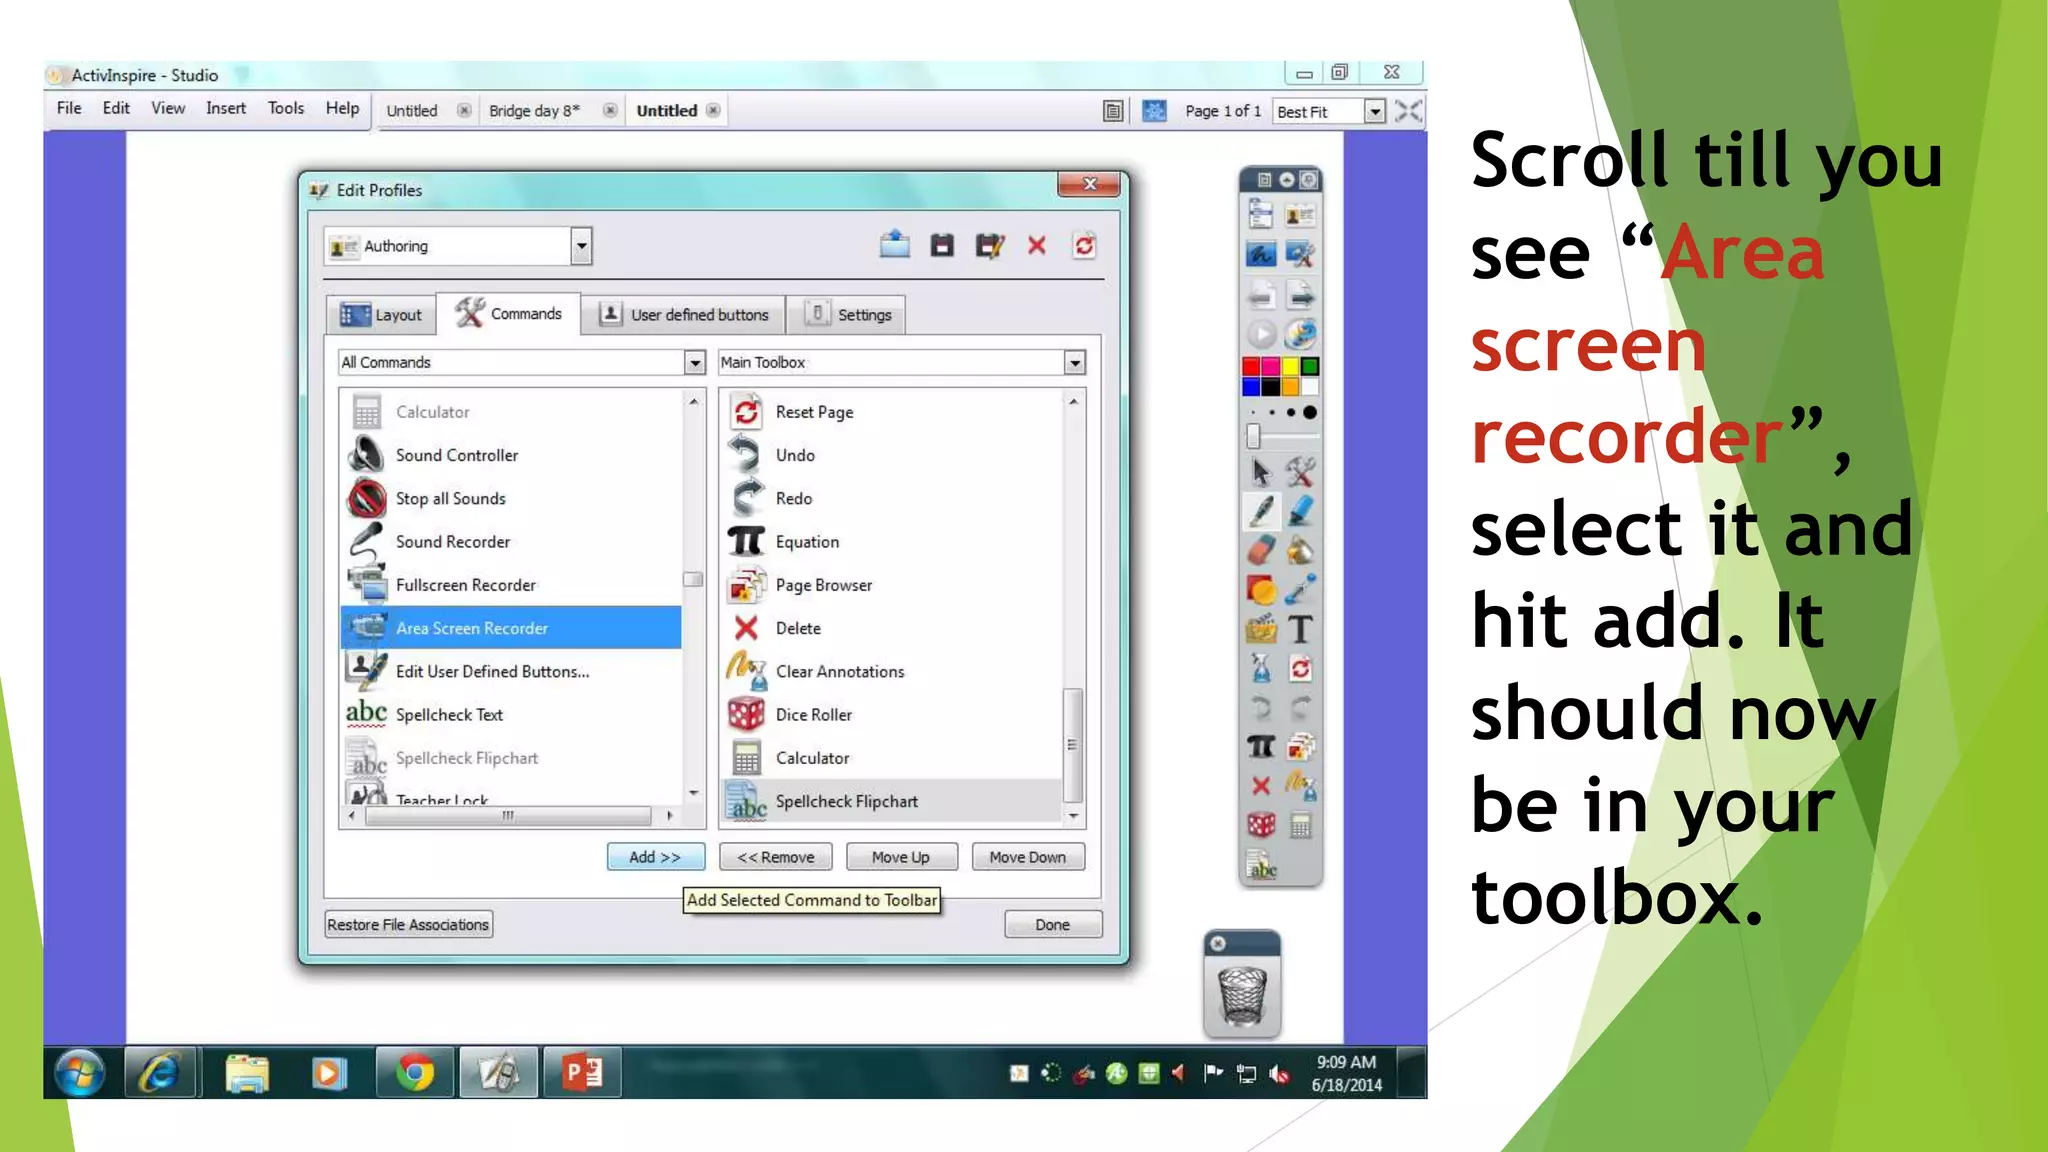Open the Authoring profile dropdown
This screenshot has height=1152, width=2048.
581,246
